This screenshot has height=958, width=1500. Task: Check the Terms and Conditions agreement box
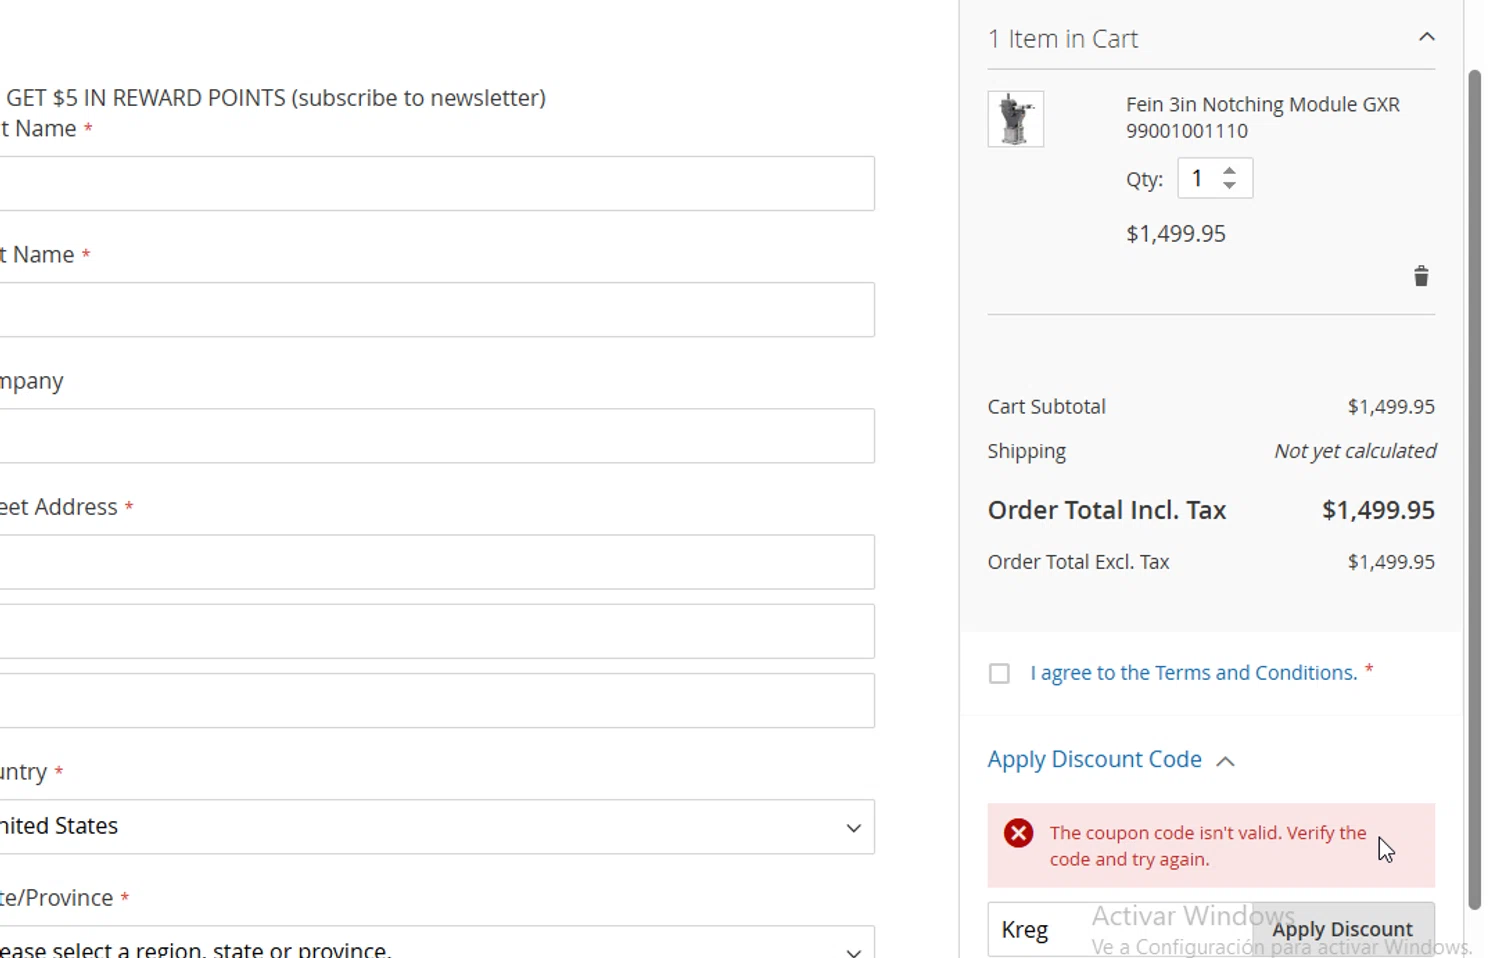click(x=999, y=673)
